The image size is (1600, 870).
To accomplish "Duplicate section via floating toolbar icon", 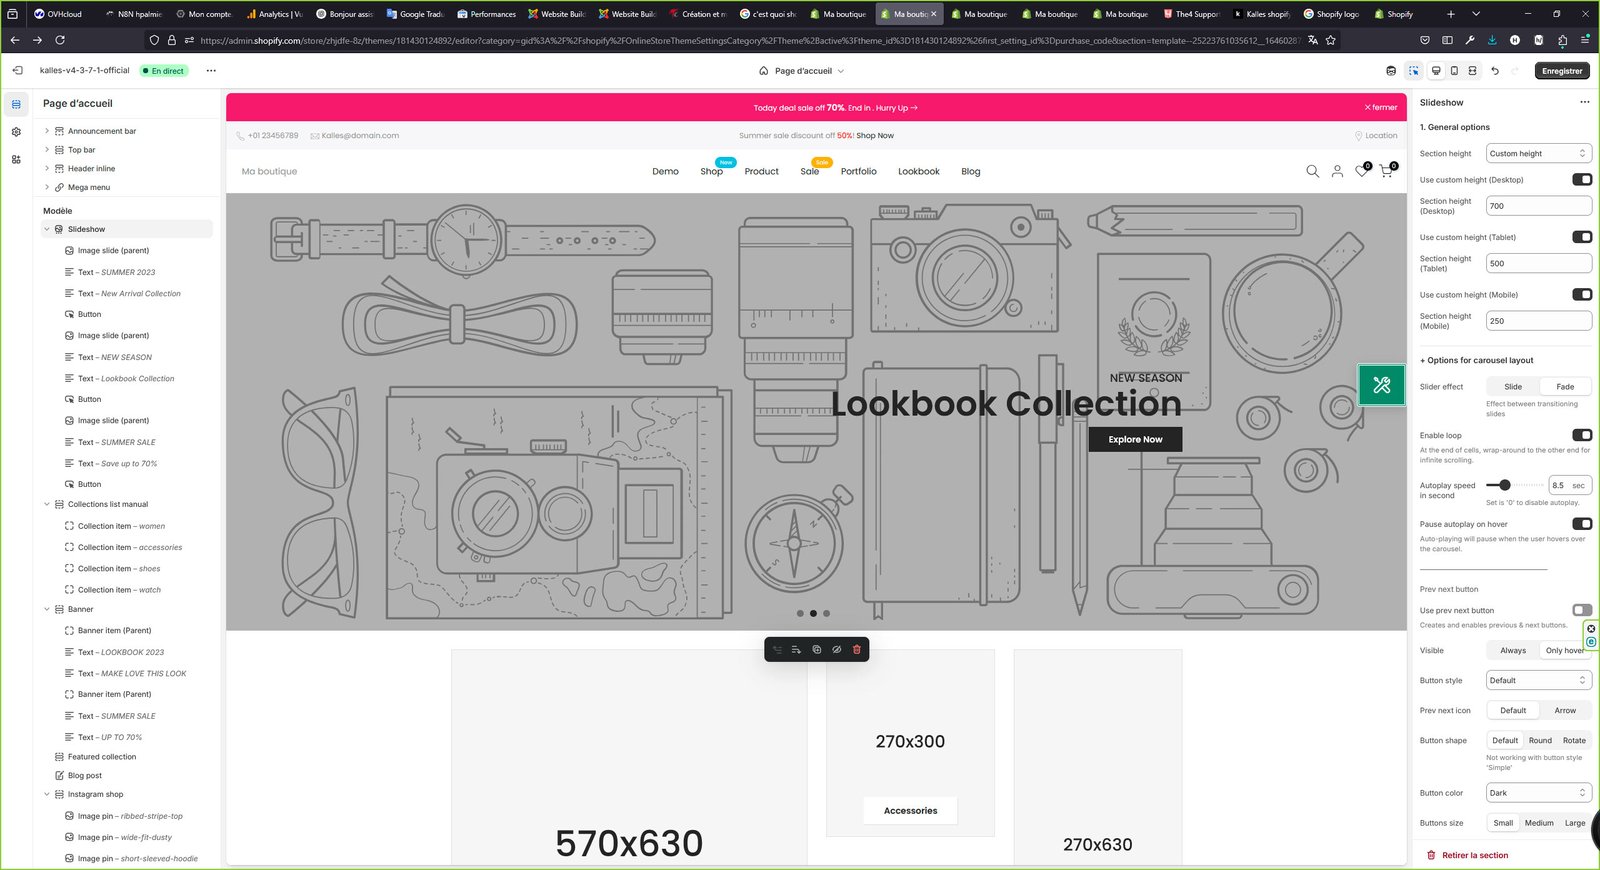I will [x=817, y=650].
